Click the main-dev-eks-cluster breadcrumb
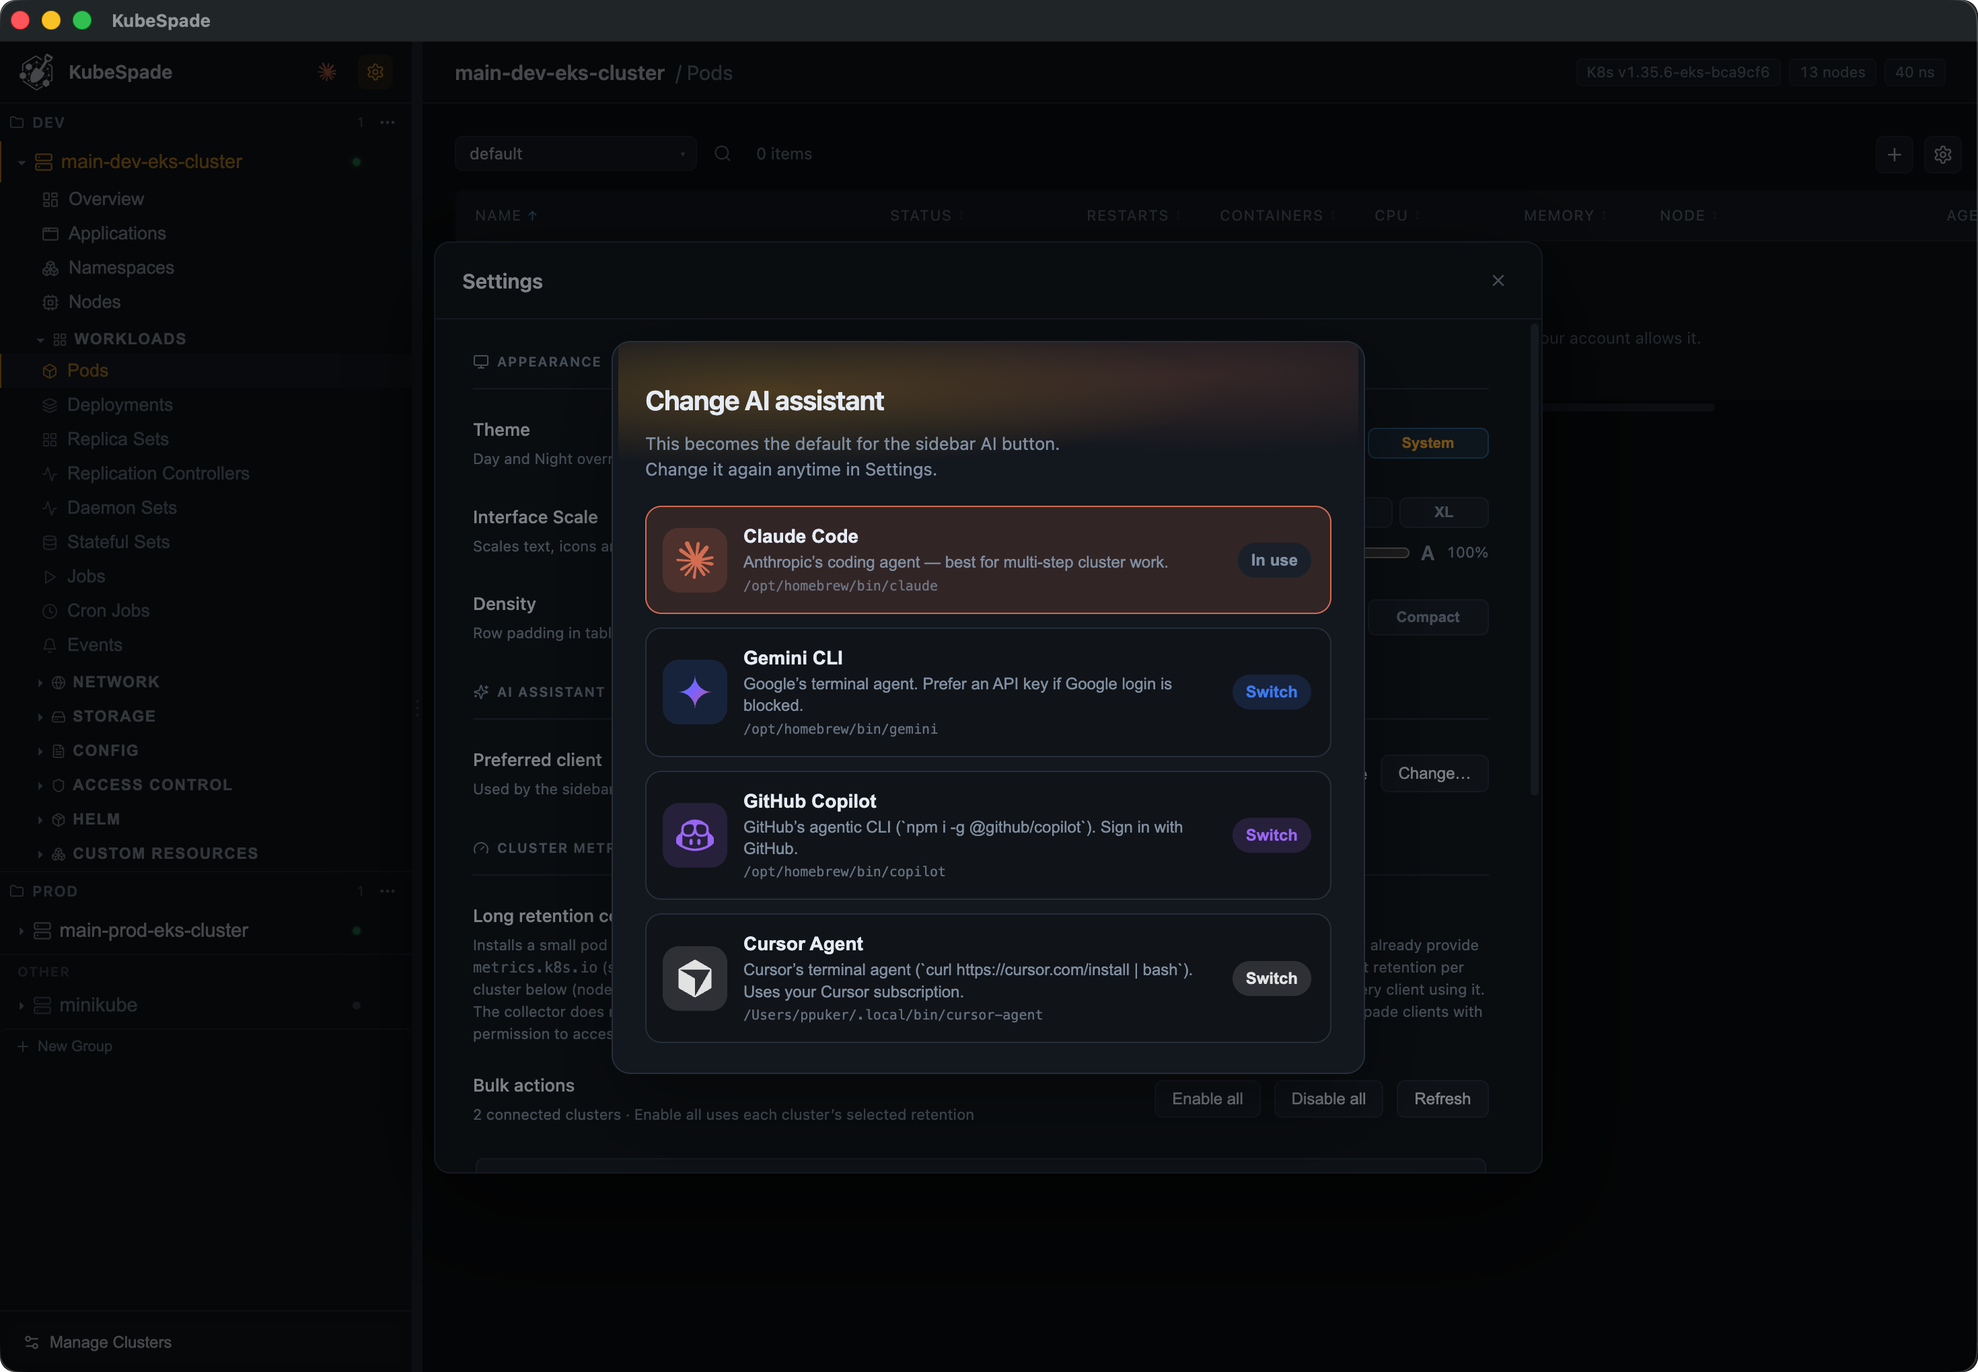Image resolution: width=1978 pixels, height=1372 pixels. click(x=559, y=73)
